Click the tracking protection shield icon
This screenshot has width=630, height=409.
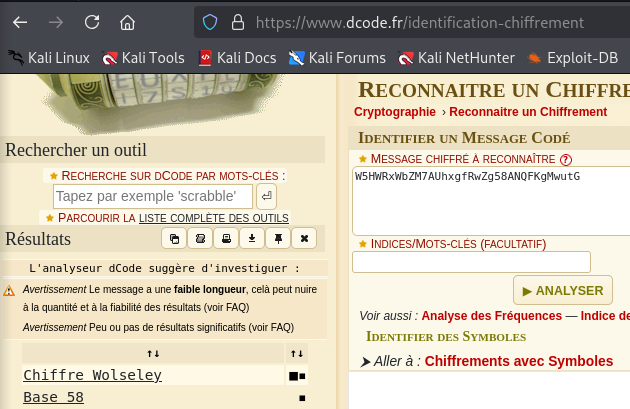210,22
